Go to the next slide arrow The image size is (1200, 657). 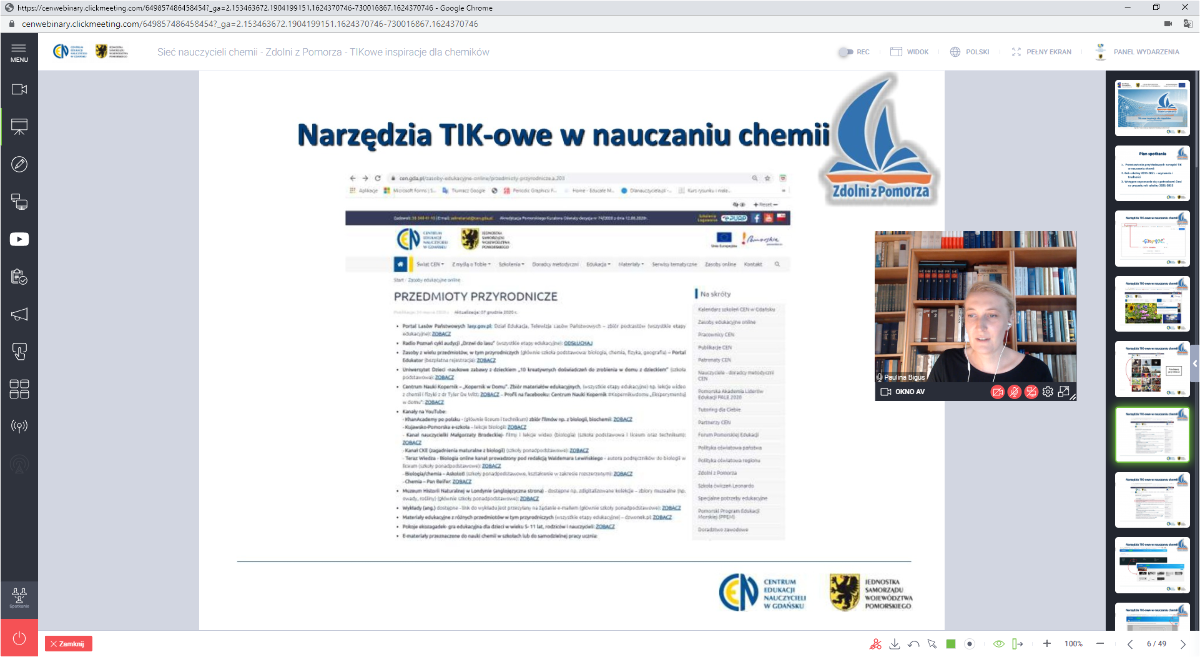(1185, 644)
